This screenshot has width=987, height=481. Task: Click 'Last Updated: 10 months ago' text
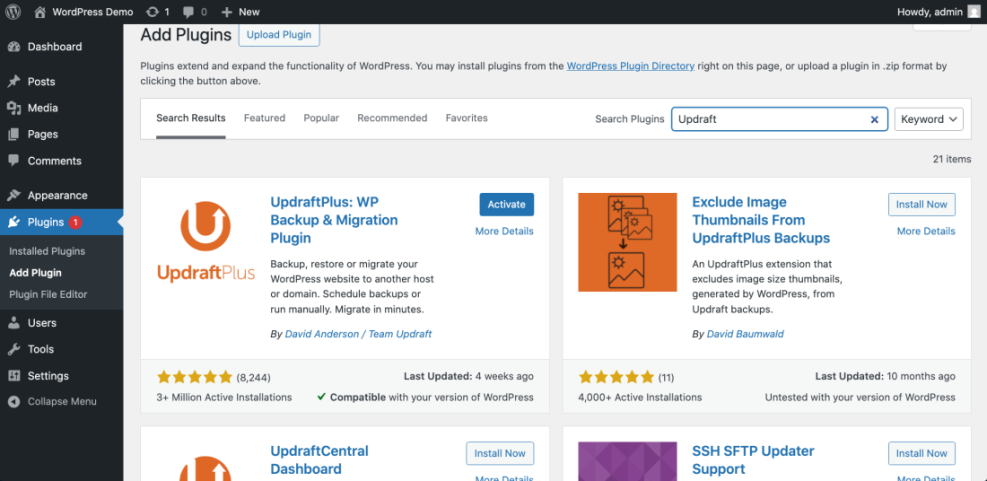pos(885,376)
